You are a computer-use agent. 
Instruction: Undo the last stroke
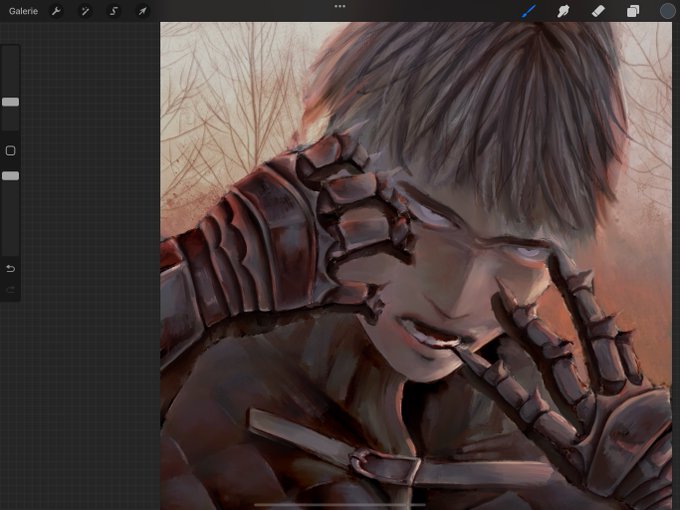tap(10, 268)
